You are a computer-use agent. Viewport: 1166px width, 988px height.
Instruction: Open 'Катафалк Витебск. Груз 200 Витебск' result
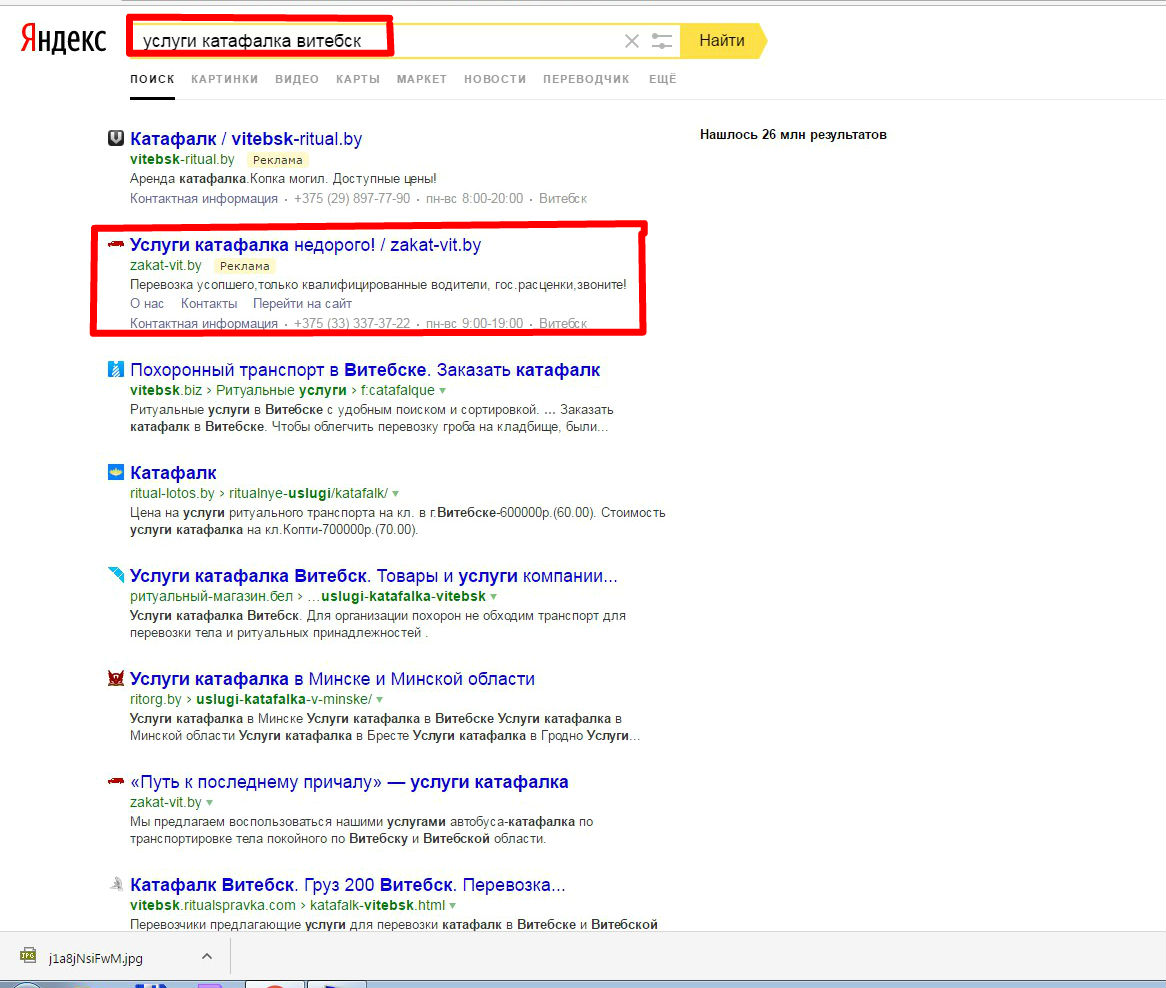point(348,885)
